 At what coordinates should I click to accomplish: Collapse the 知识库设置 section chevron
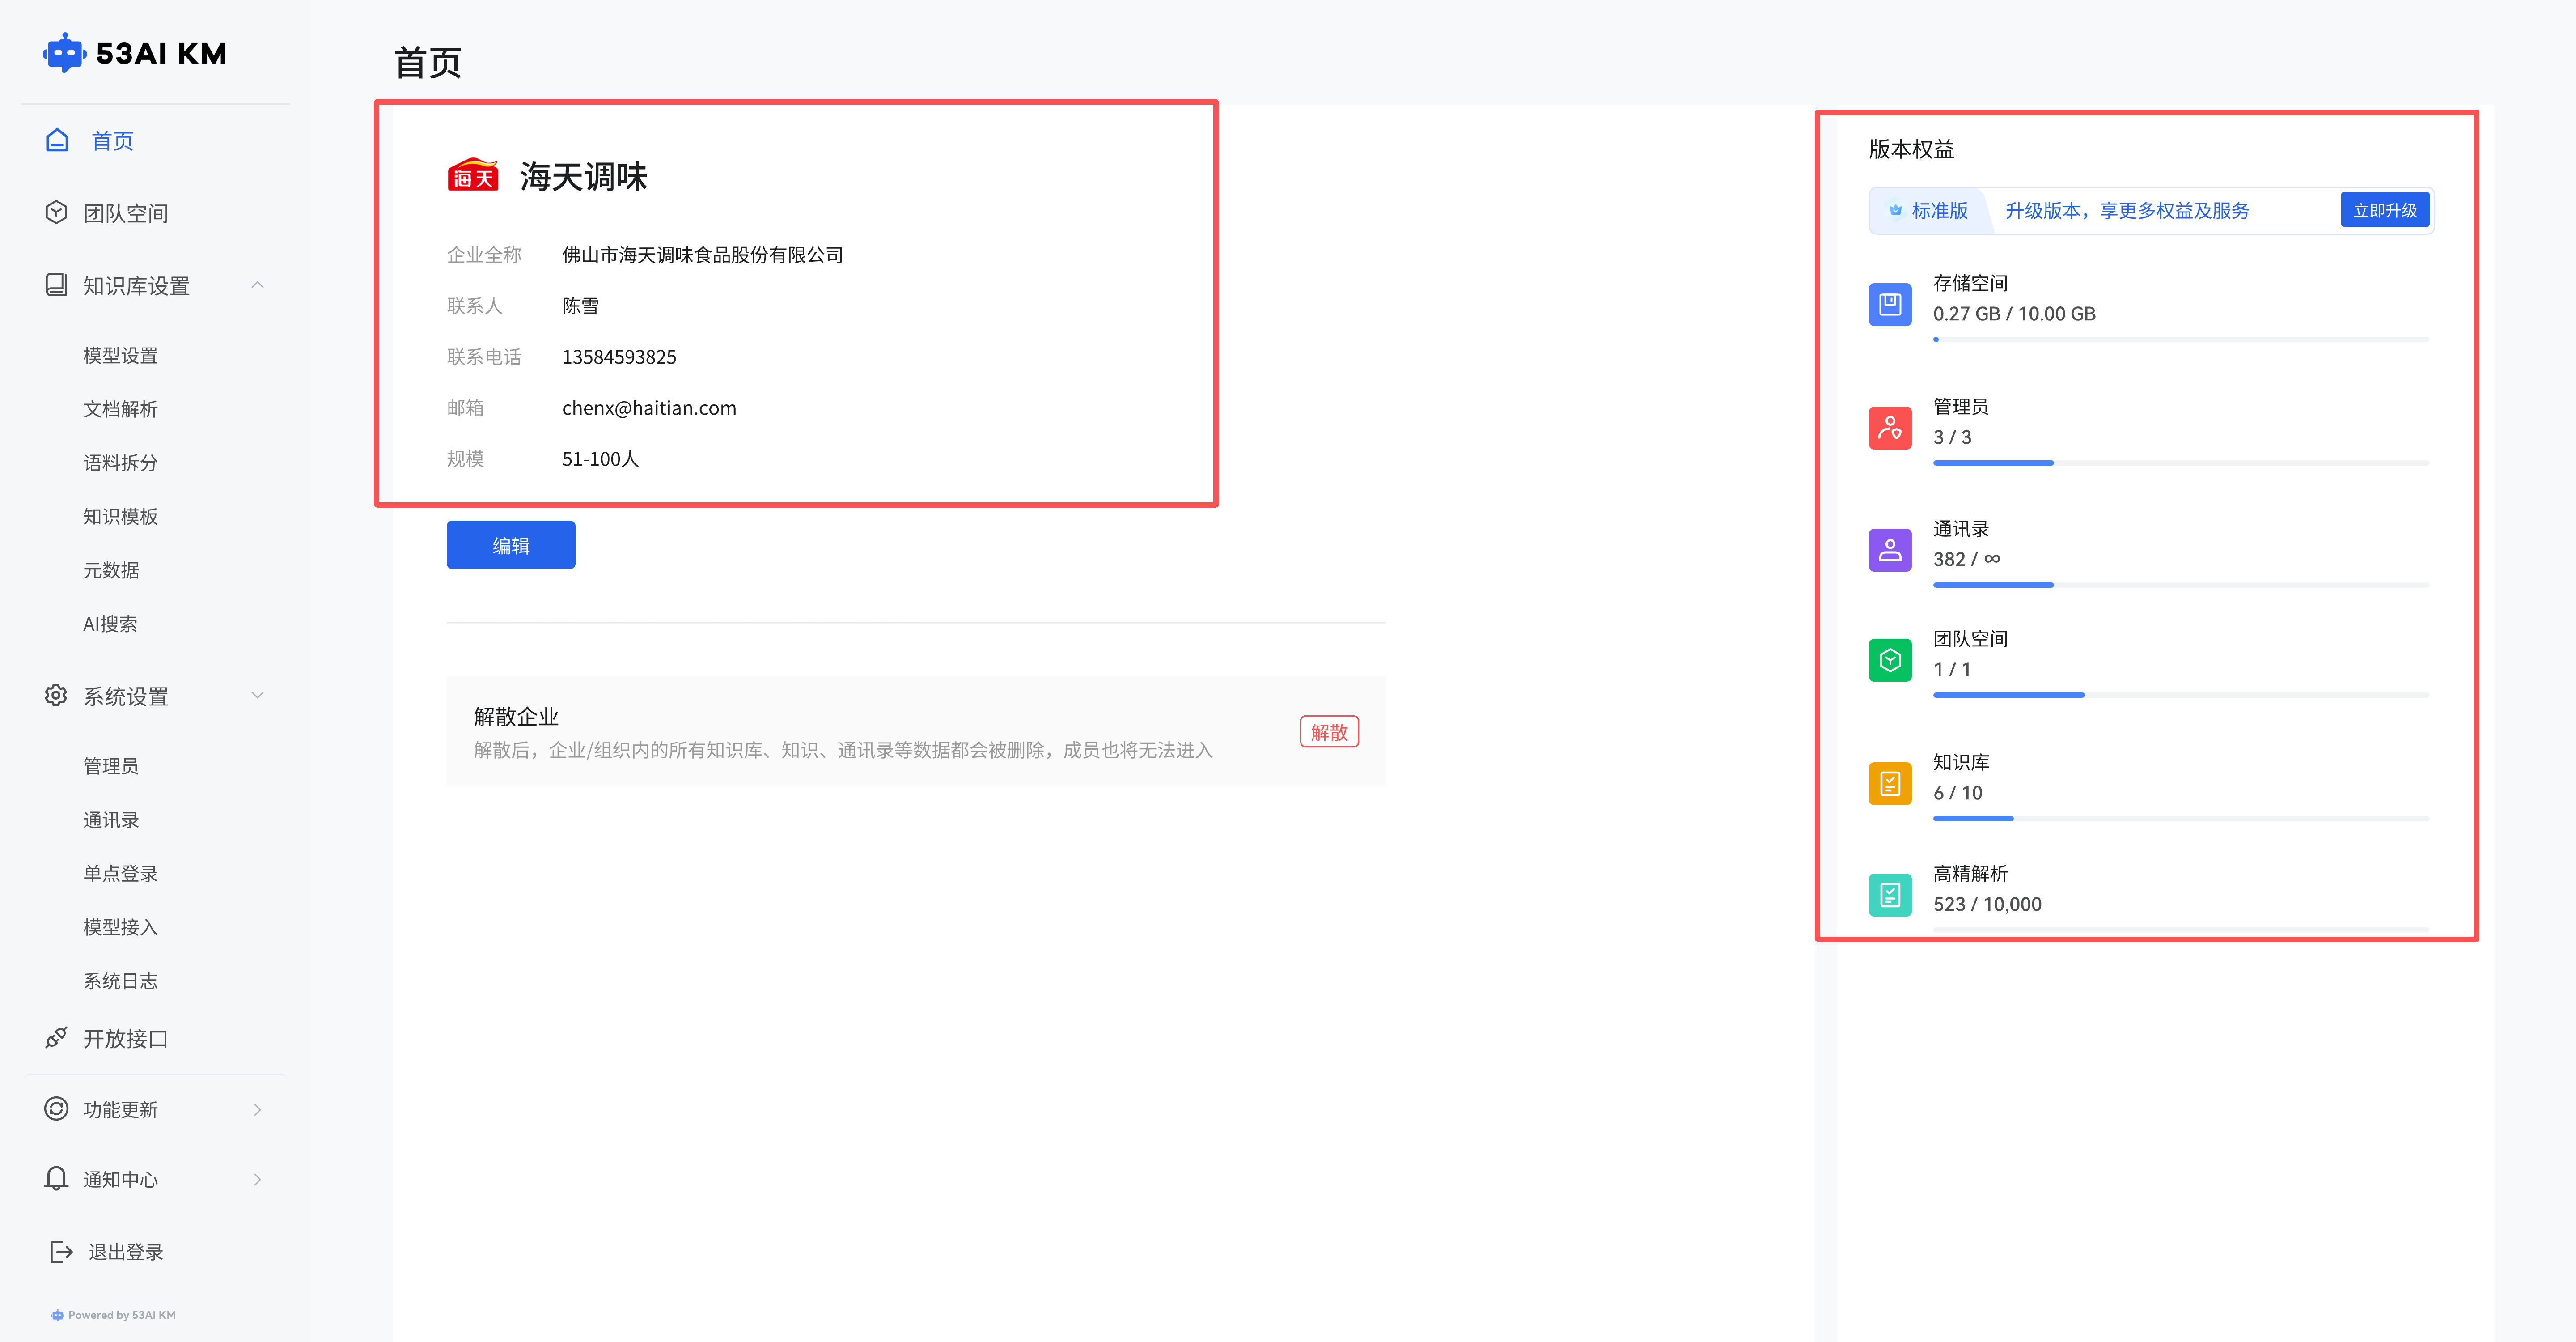[x=258, y=285]
